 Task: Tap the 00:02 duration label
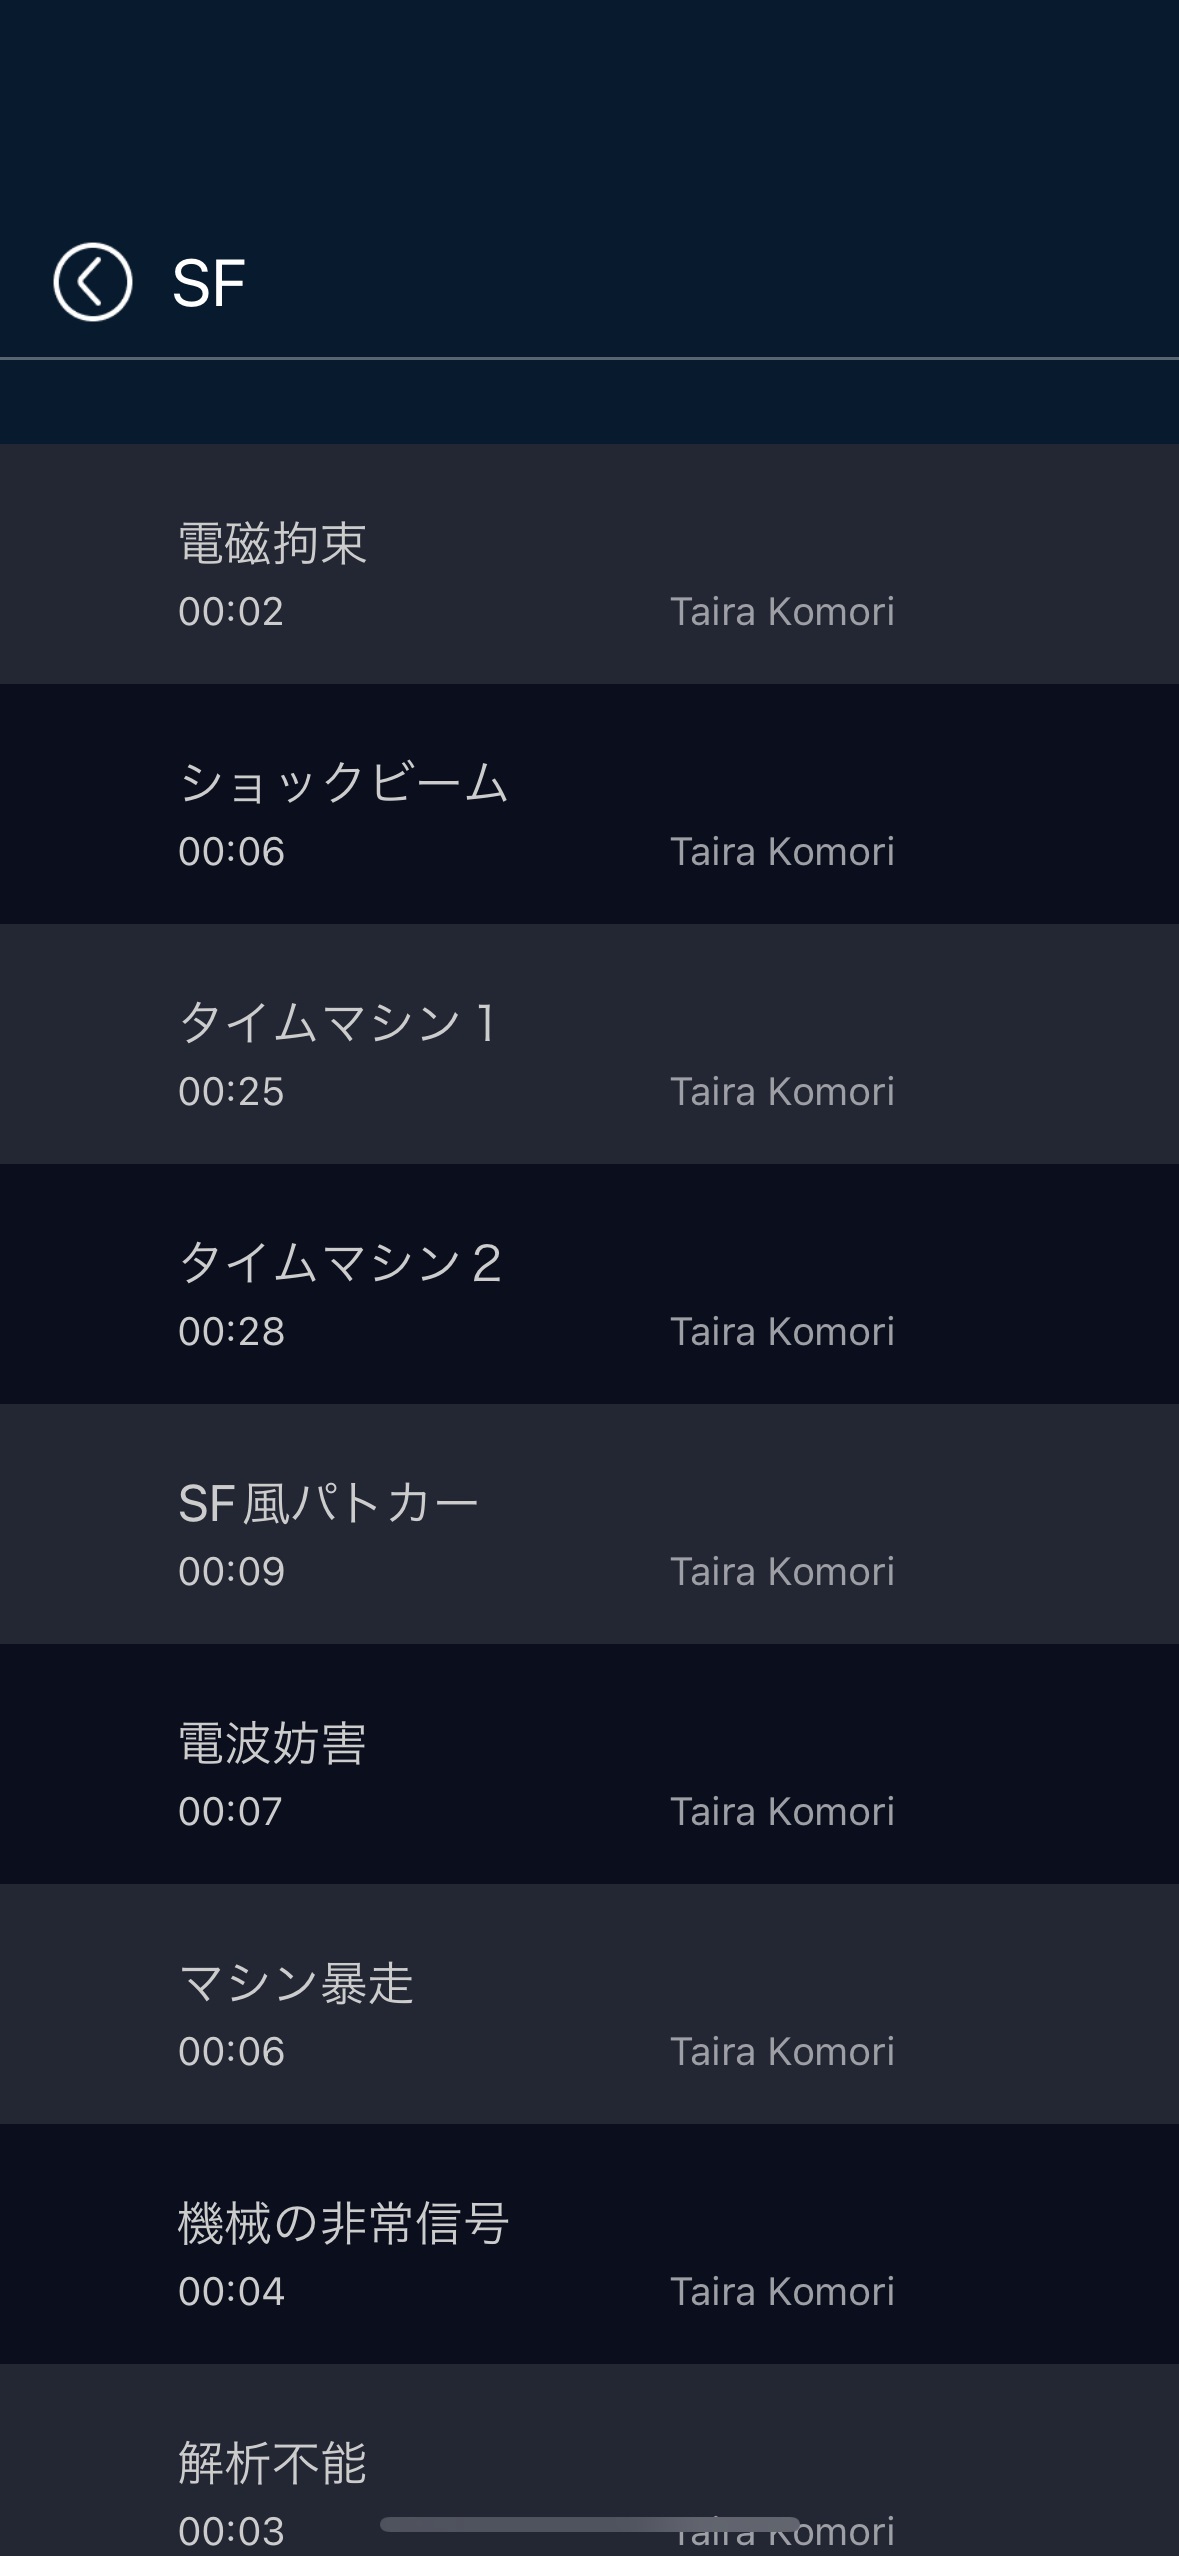[x=231, y=612]
